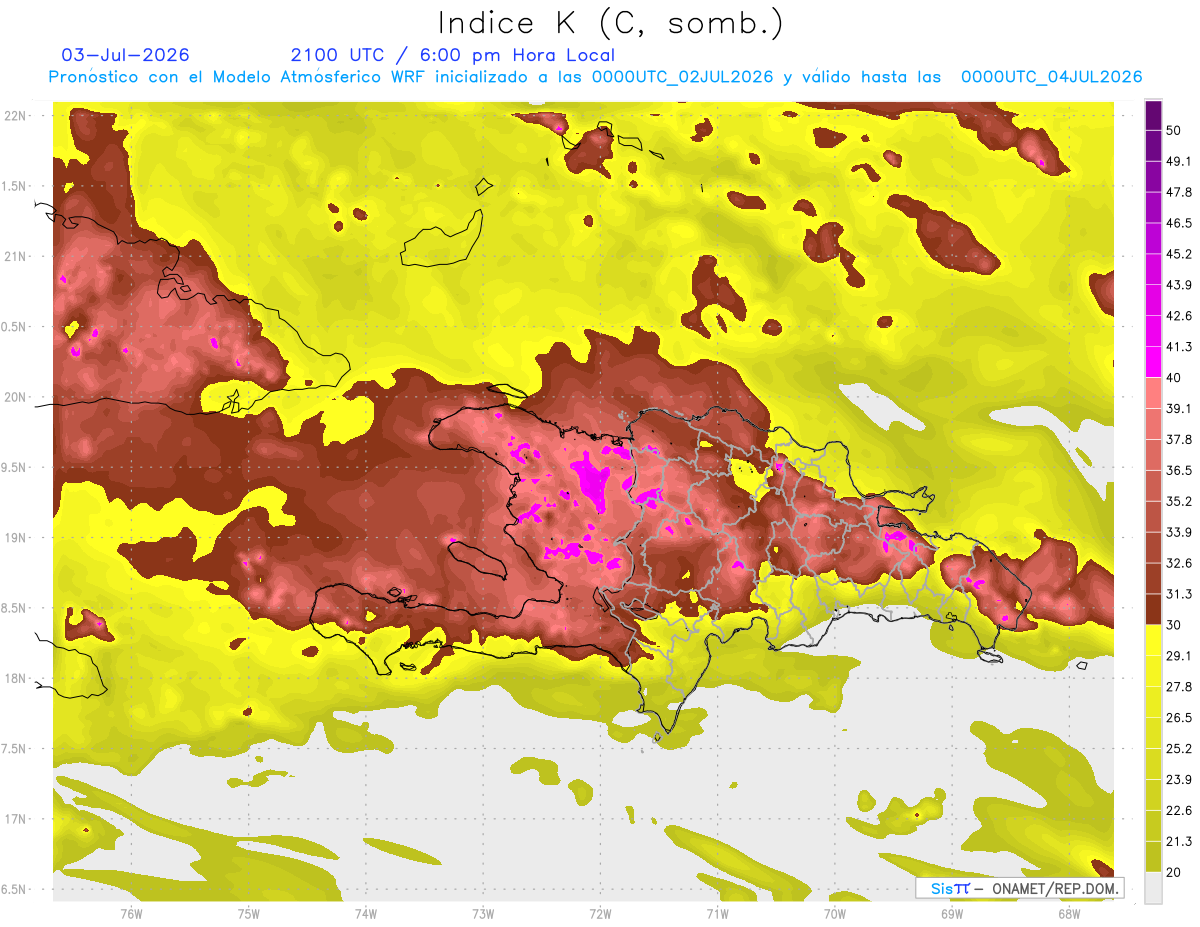Click the colorbar value "46.5"
Image resolution: width=1200 pixels, height=927 pixels.
point(1179,223)
